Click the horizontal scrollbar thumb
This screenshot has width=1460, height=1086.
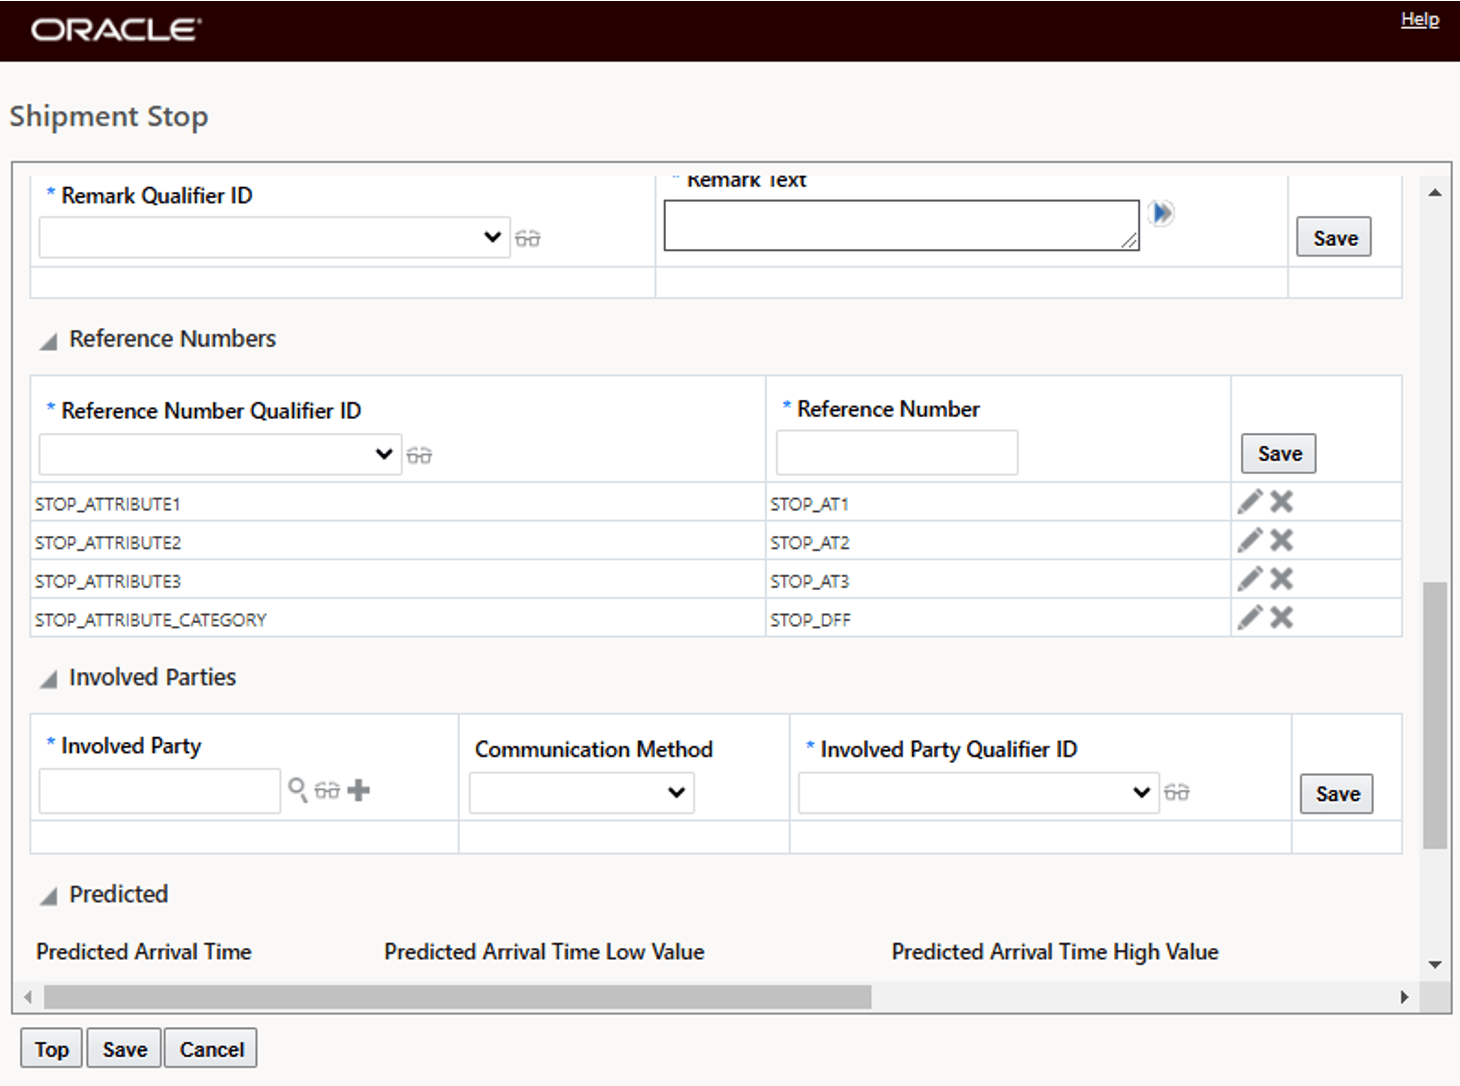pyautogui.click(x=458, y=997)
